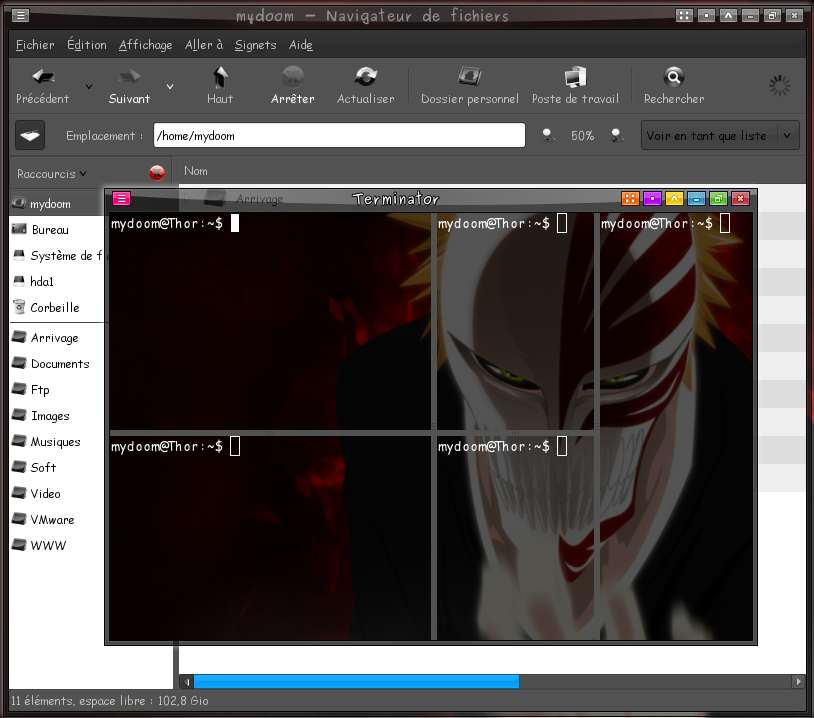Open the Signets menu
The width and height of the screenshot is (814, 718).
pyautogui.click(x=255, y=45)
